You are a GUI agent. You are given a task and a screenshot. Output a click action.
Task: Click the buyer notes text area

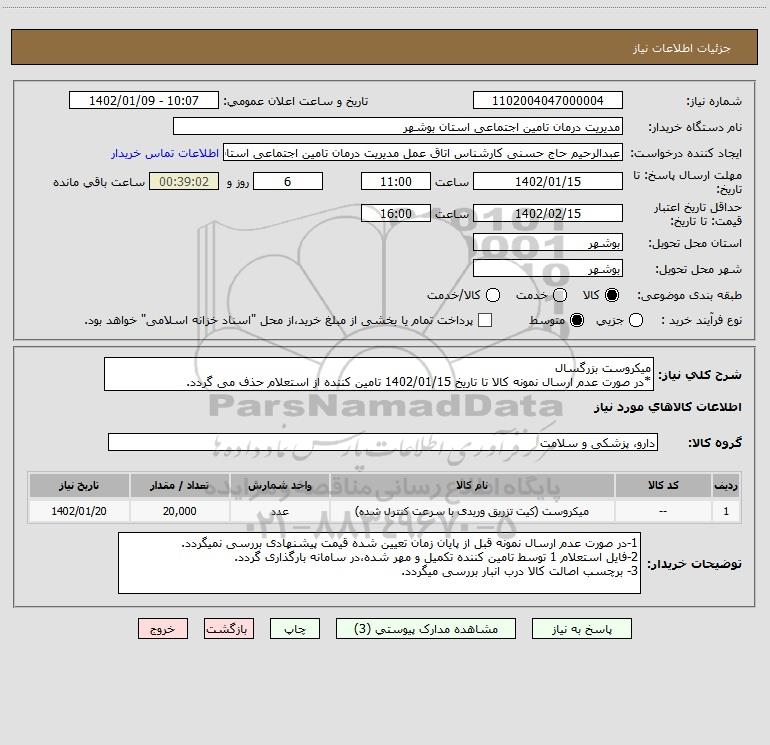(x=379, y=563)
